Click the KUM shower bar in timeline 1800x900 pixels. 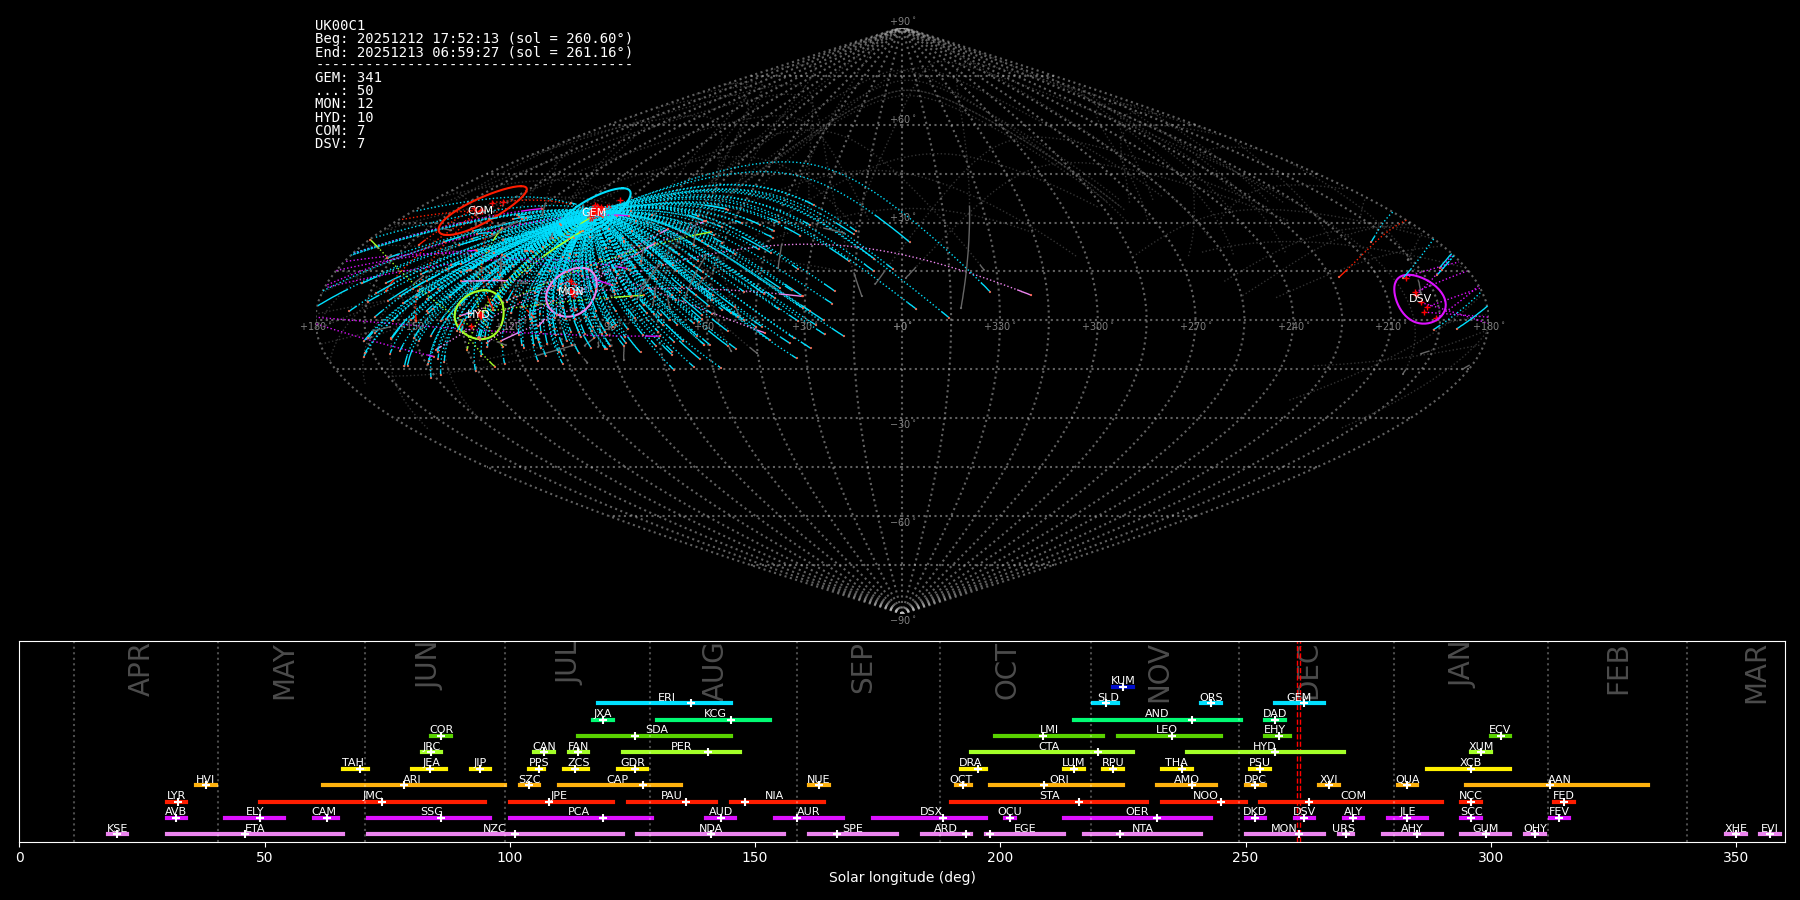coord(1123,687)
